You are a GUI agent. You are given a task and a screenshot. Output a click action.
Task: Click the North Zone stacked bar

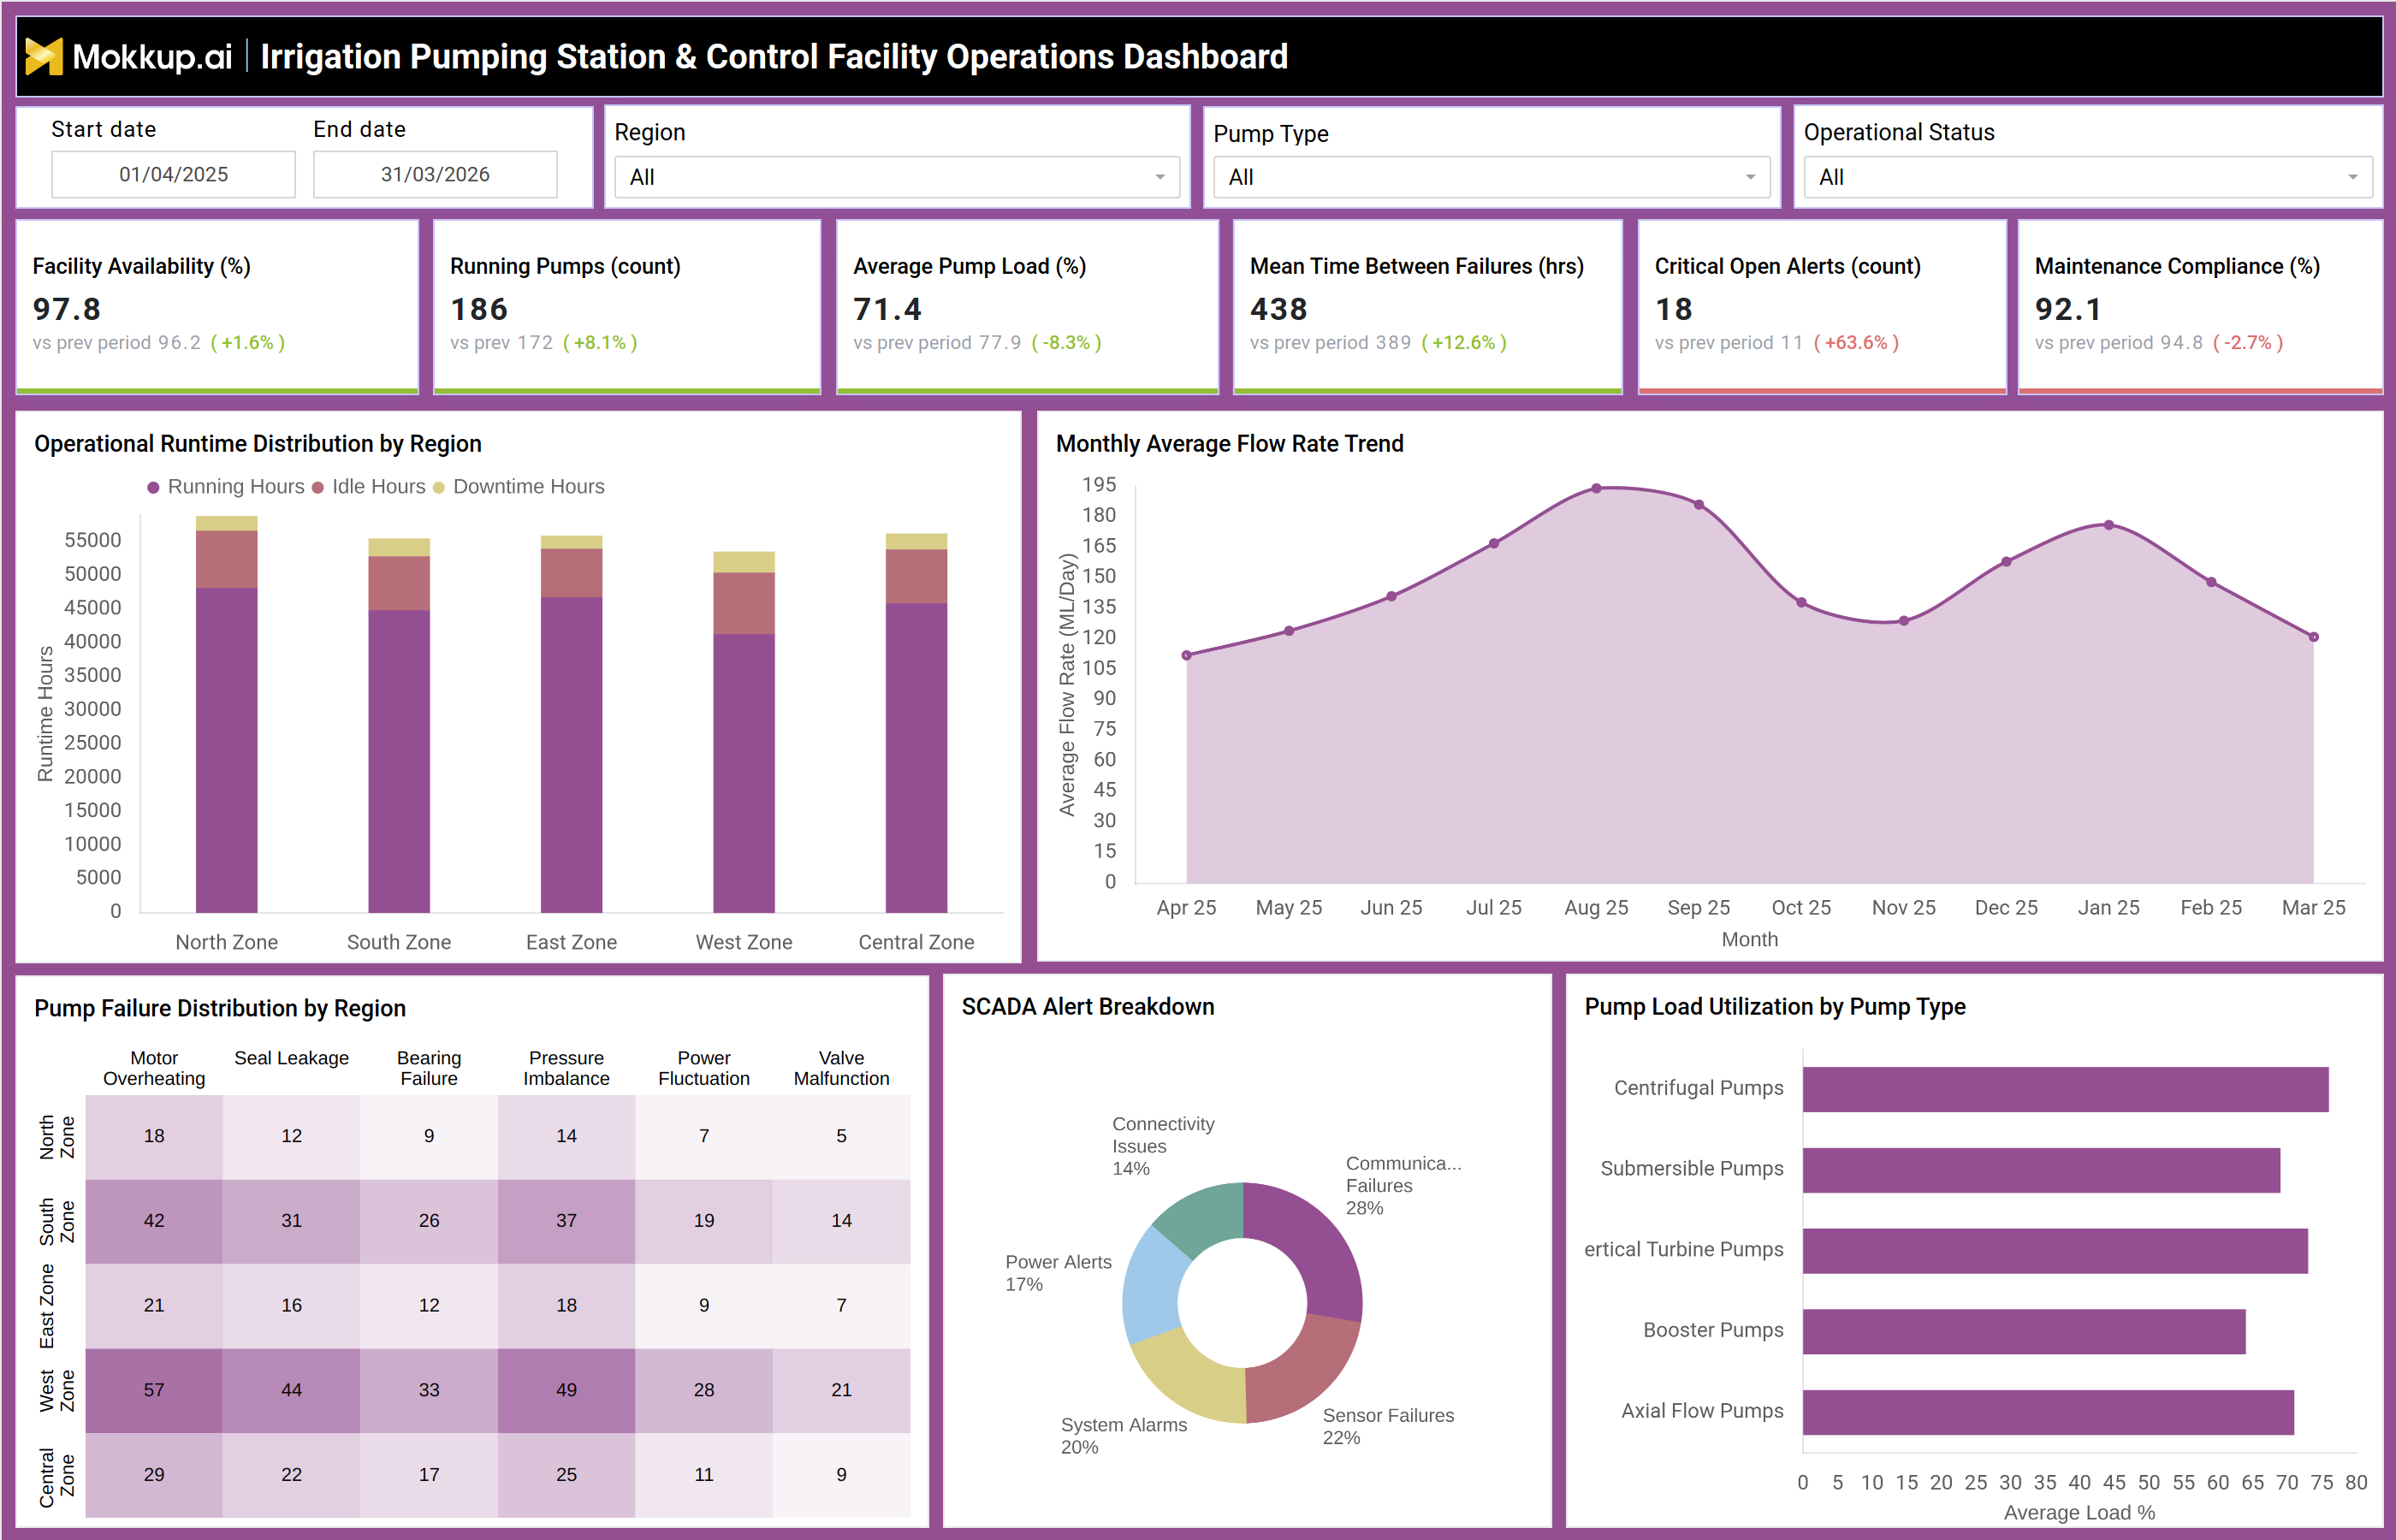(x=227, y=714)
